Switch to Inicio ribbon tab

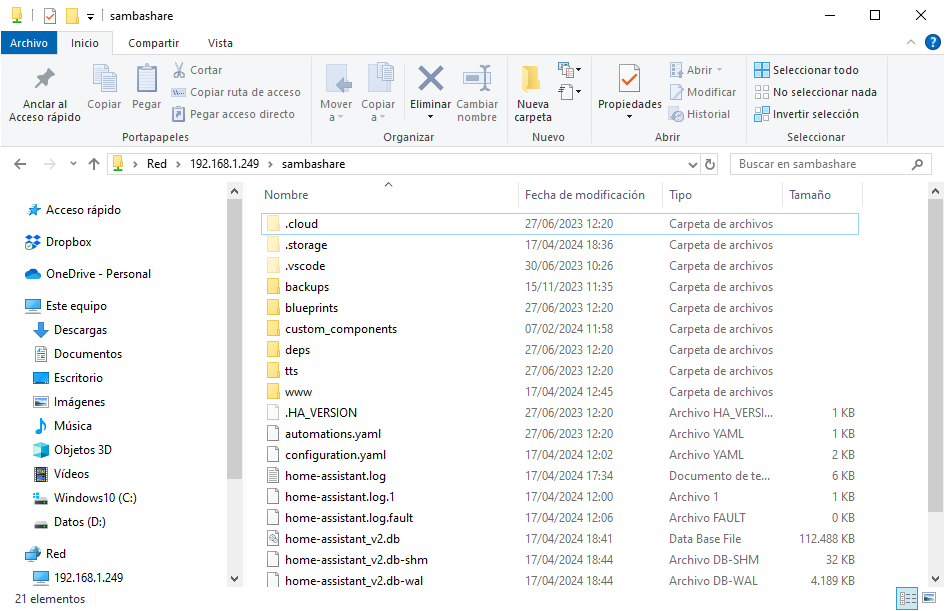84,43
